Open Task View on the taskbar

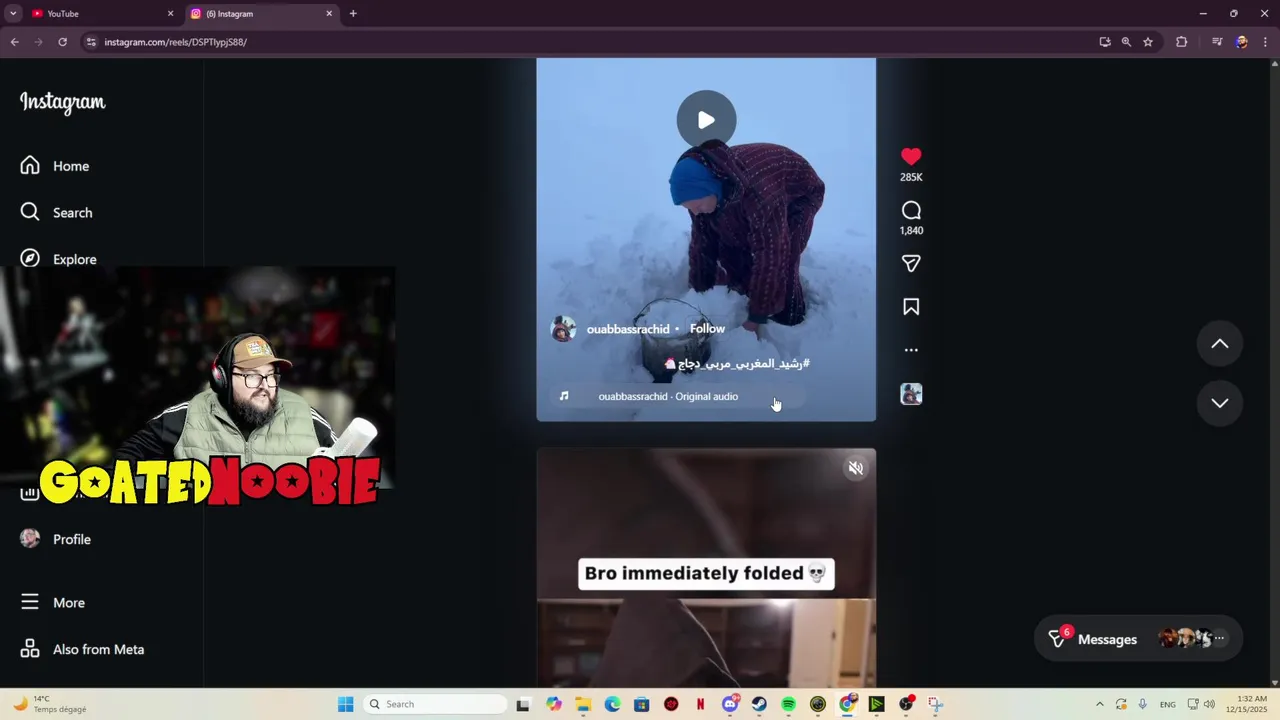tap(523, 704)
